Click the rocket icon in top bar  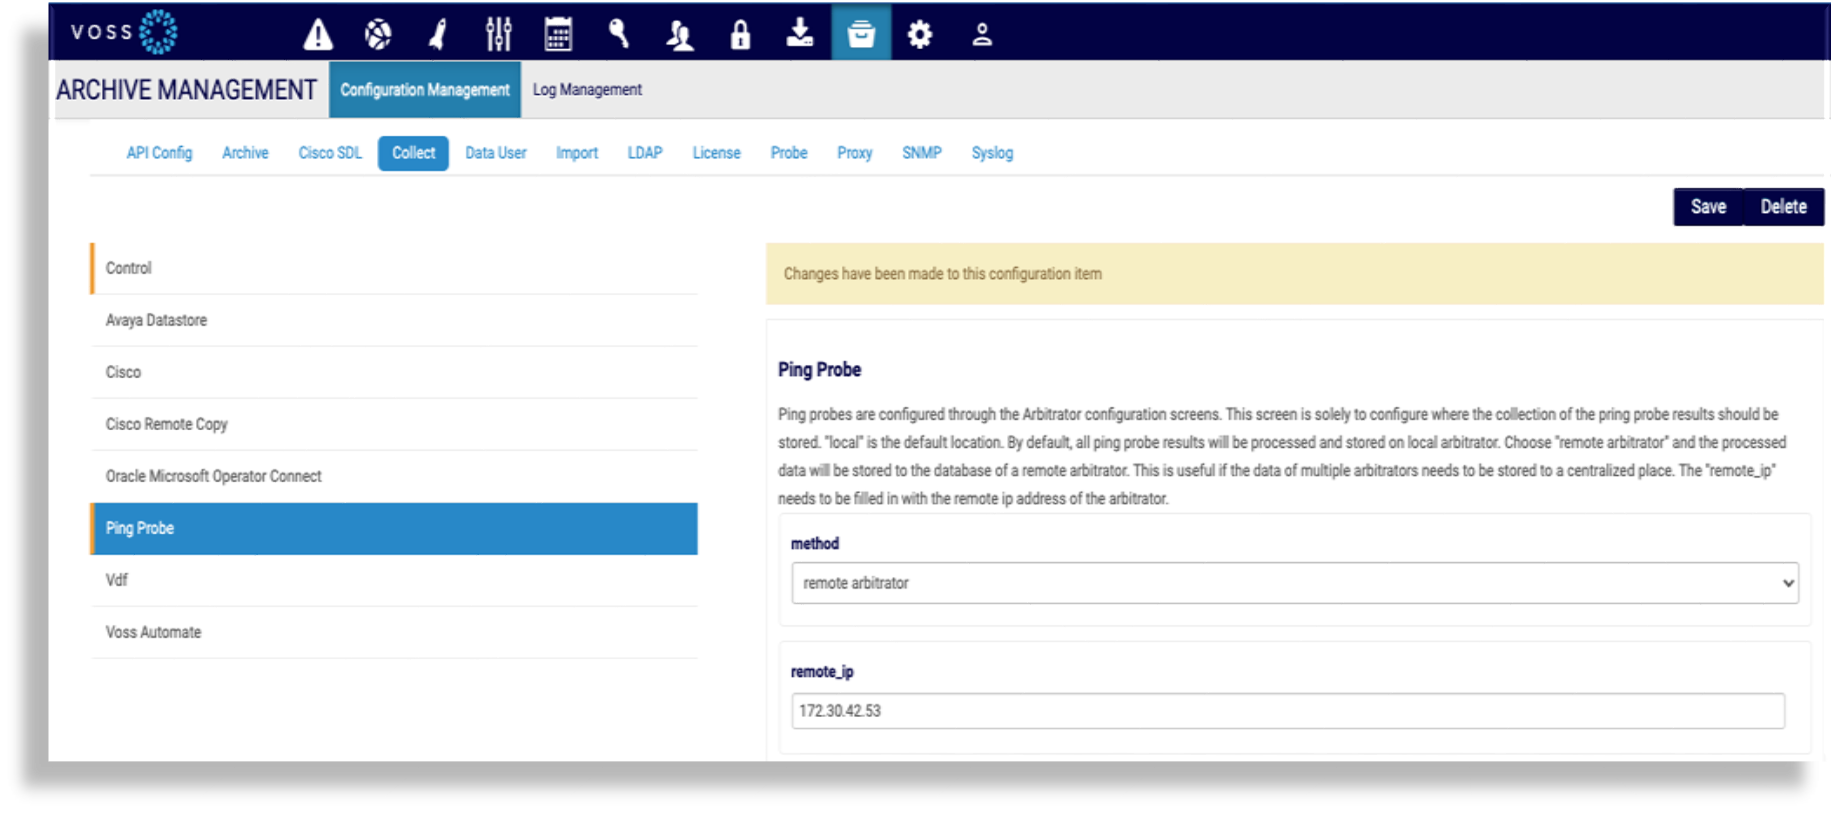point(438,35)
